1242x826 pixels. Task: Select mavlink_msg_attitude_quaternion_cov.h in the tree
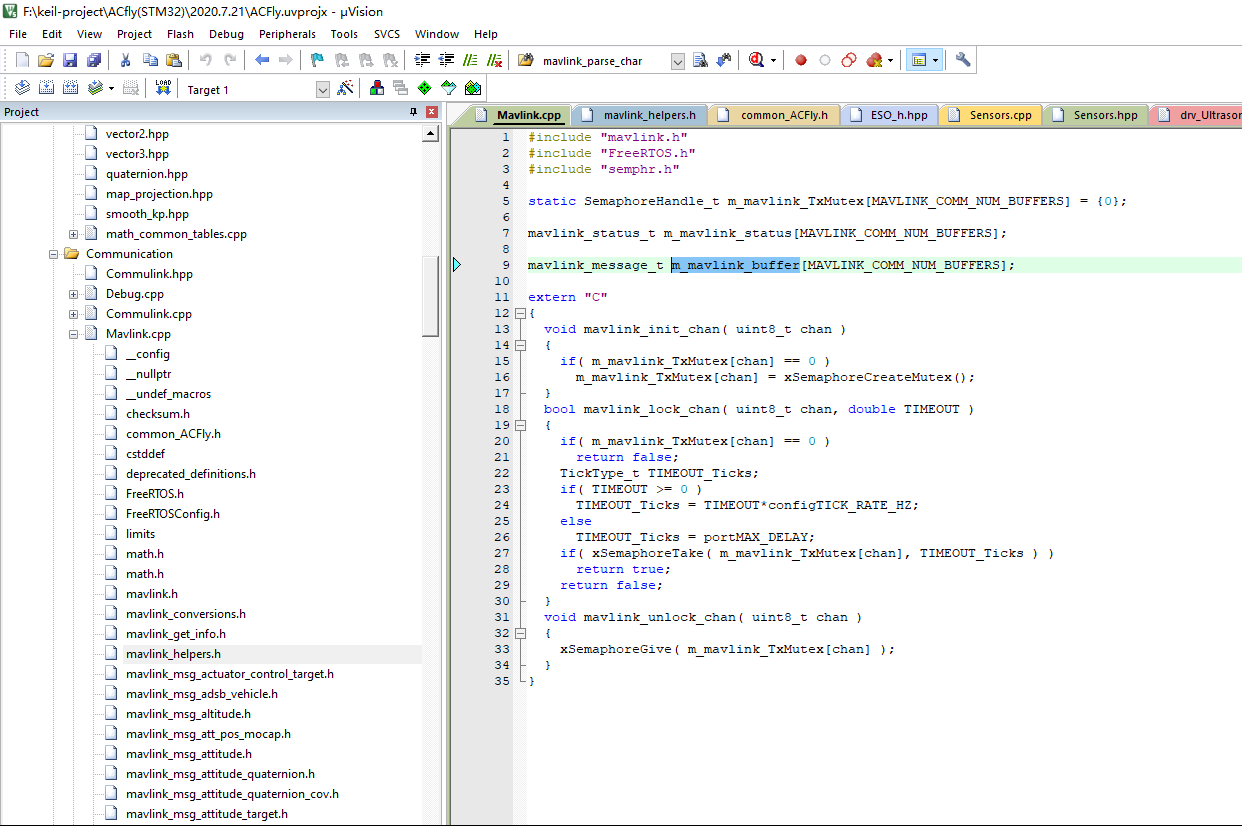click(x=232, y=794)
